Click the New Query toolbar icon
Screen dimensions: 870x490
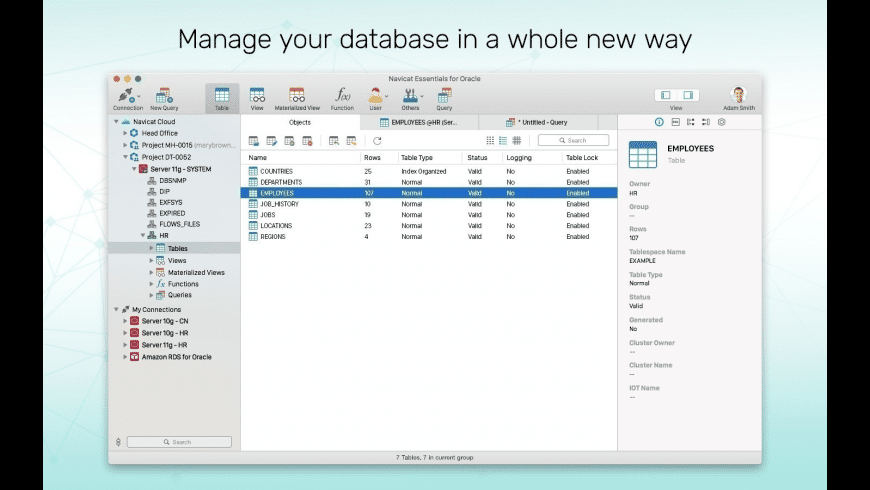point(164,99)
